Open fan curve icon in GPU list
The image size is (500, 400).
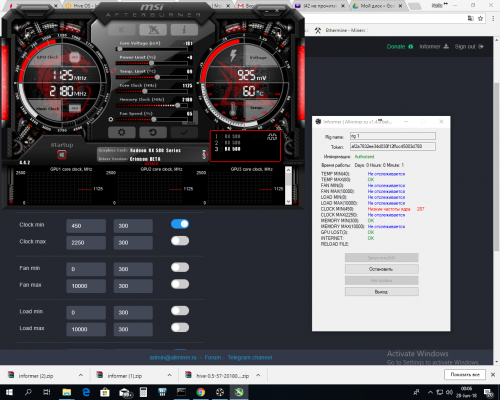272,137
